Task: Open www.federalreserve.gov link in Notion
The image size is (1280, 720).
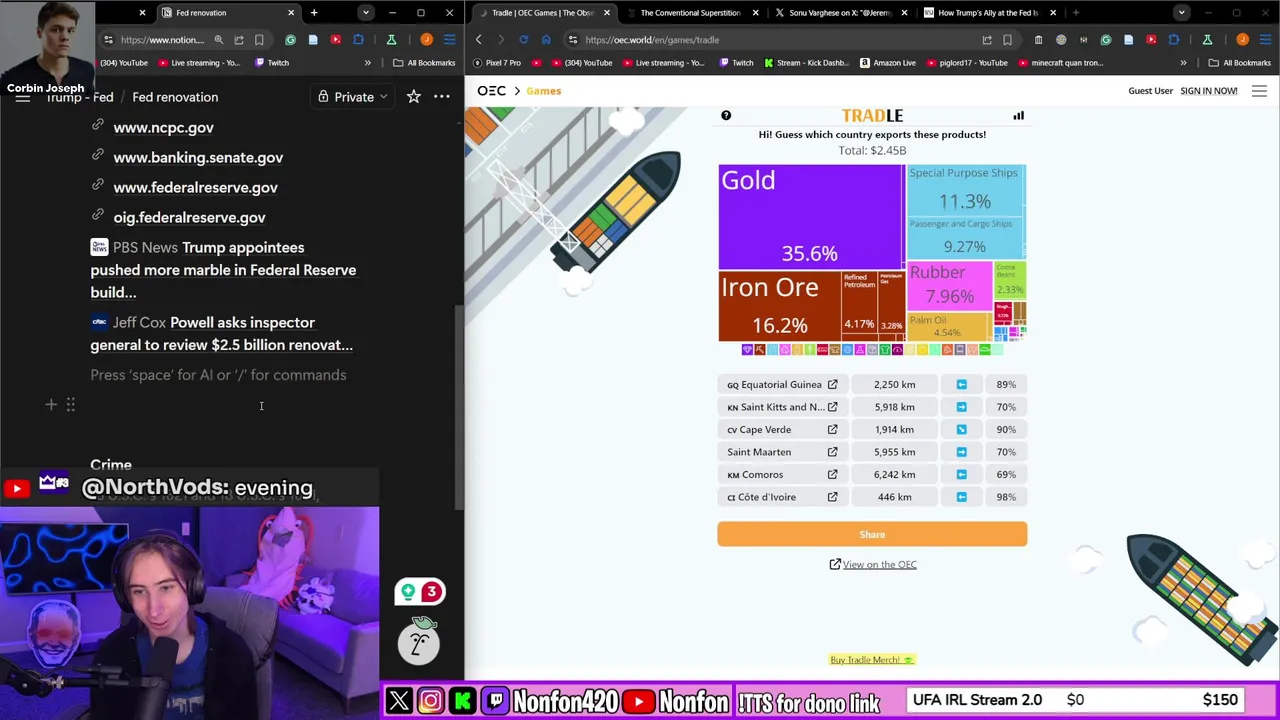Action: [x=195, y=188]
